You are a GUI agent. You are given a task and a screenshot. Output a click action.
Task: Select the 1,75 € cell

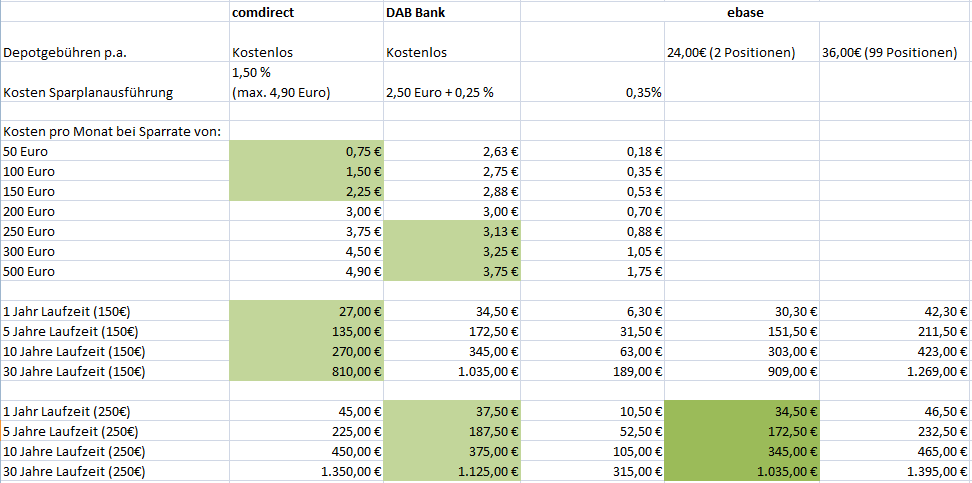(x=592, y=271)
